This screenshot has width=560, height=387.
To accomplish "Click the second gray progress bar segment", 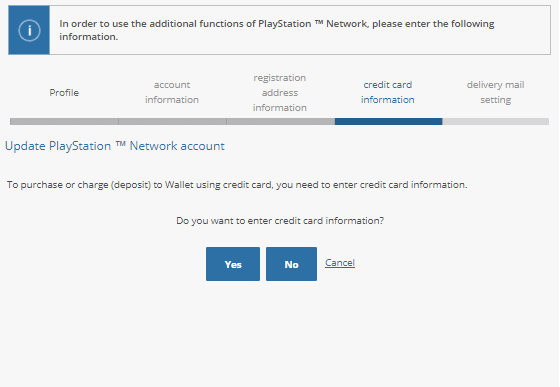I will pos(172,121).
